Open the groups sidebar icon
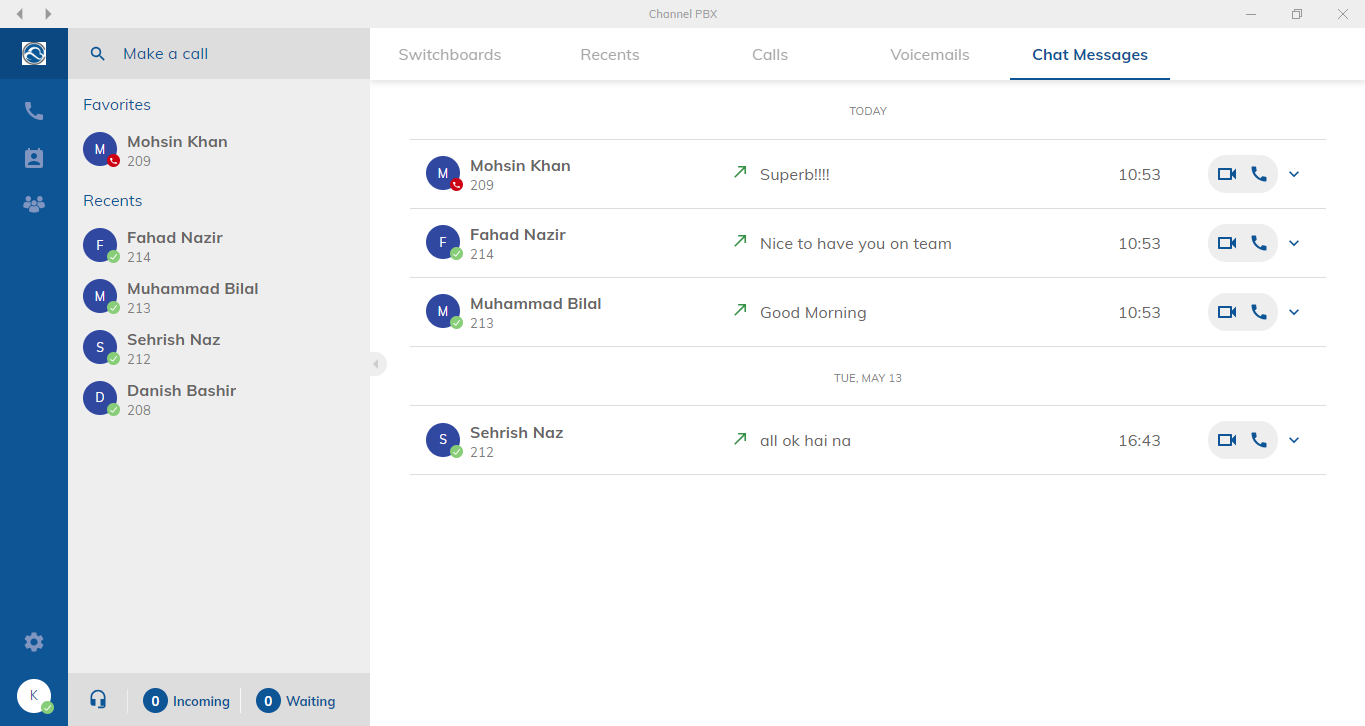The image size is (1365, 726). tap(34, 204)
